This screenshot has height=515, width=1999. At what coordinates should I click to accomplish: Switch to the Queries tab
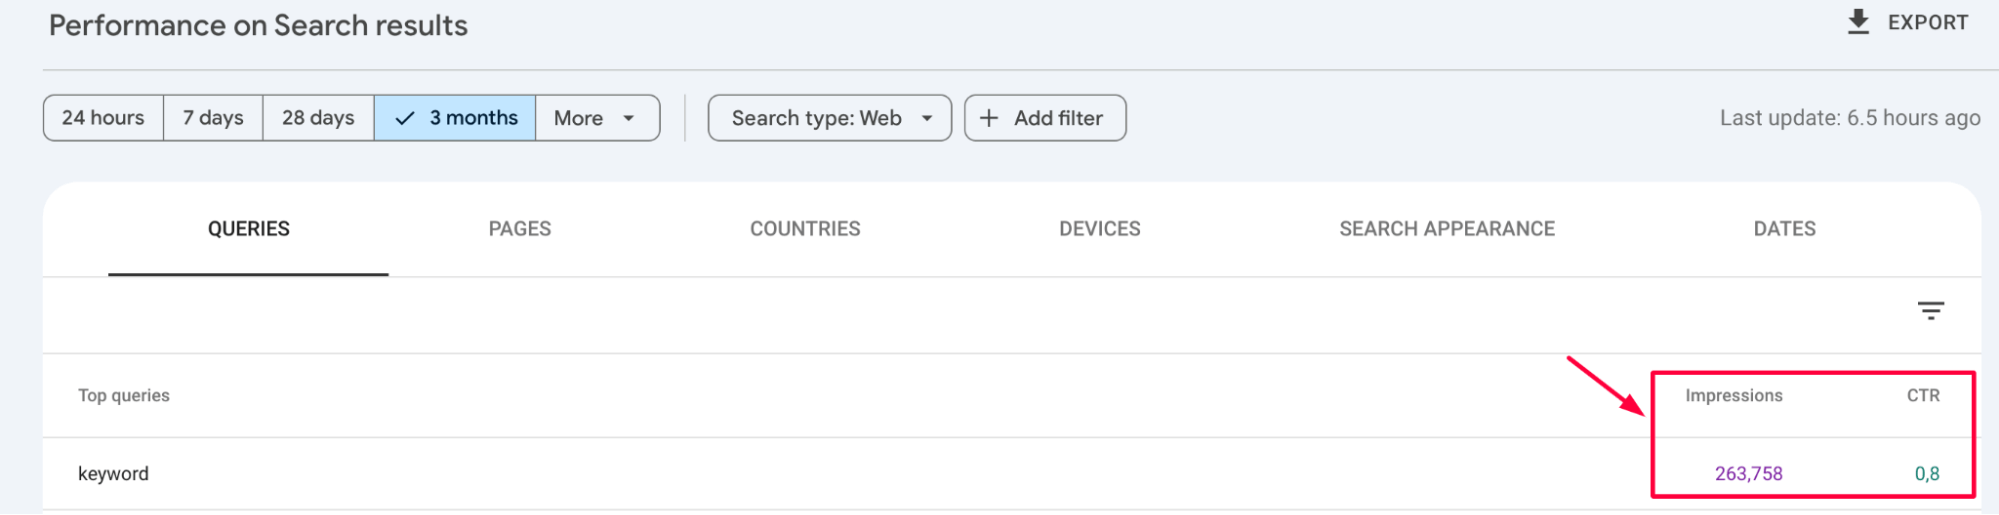(248, 229)
